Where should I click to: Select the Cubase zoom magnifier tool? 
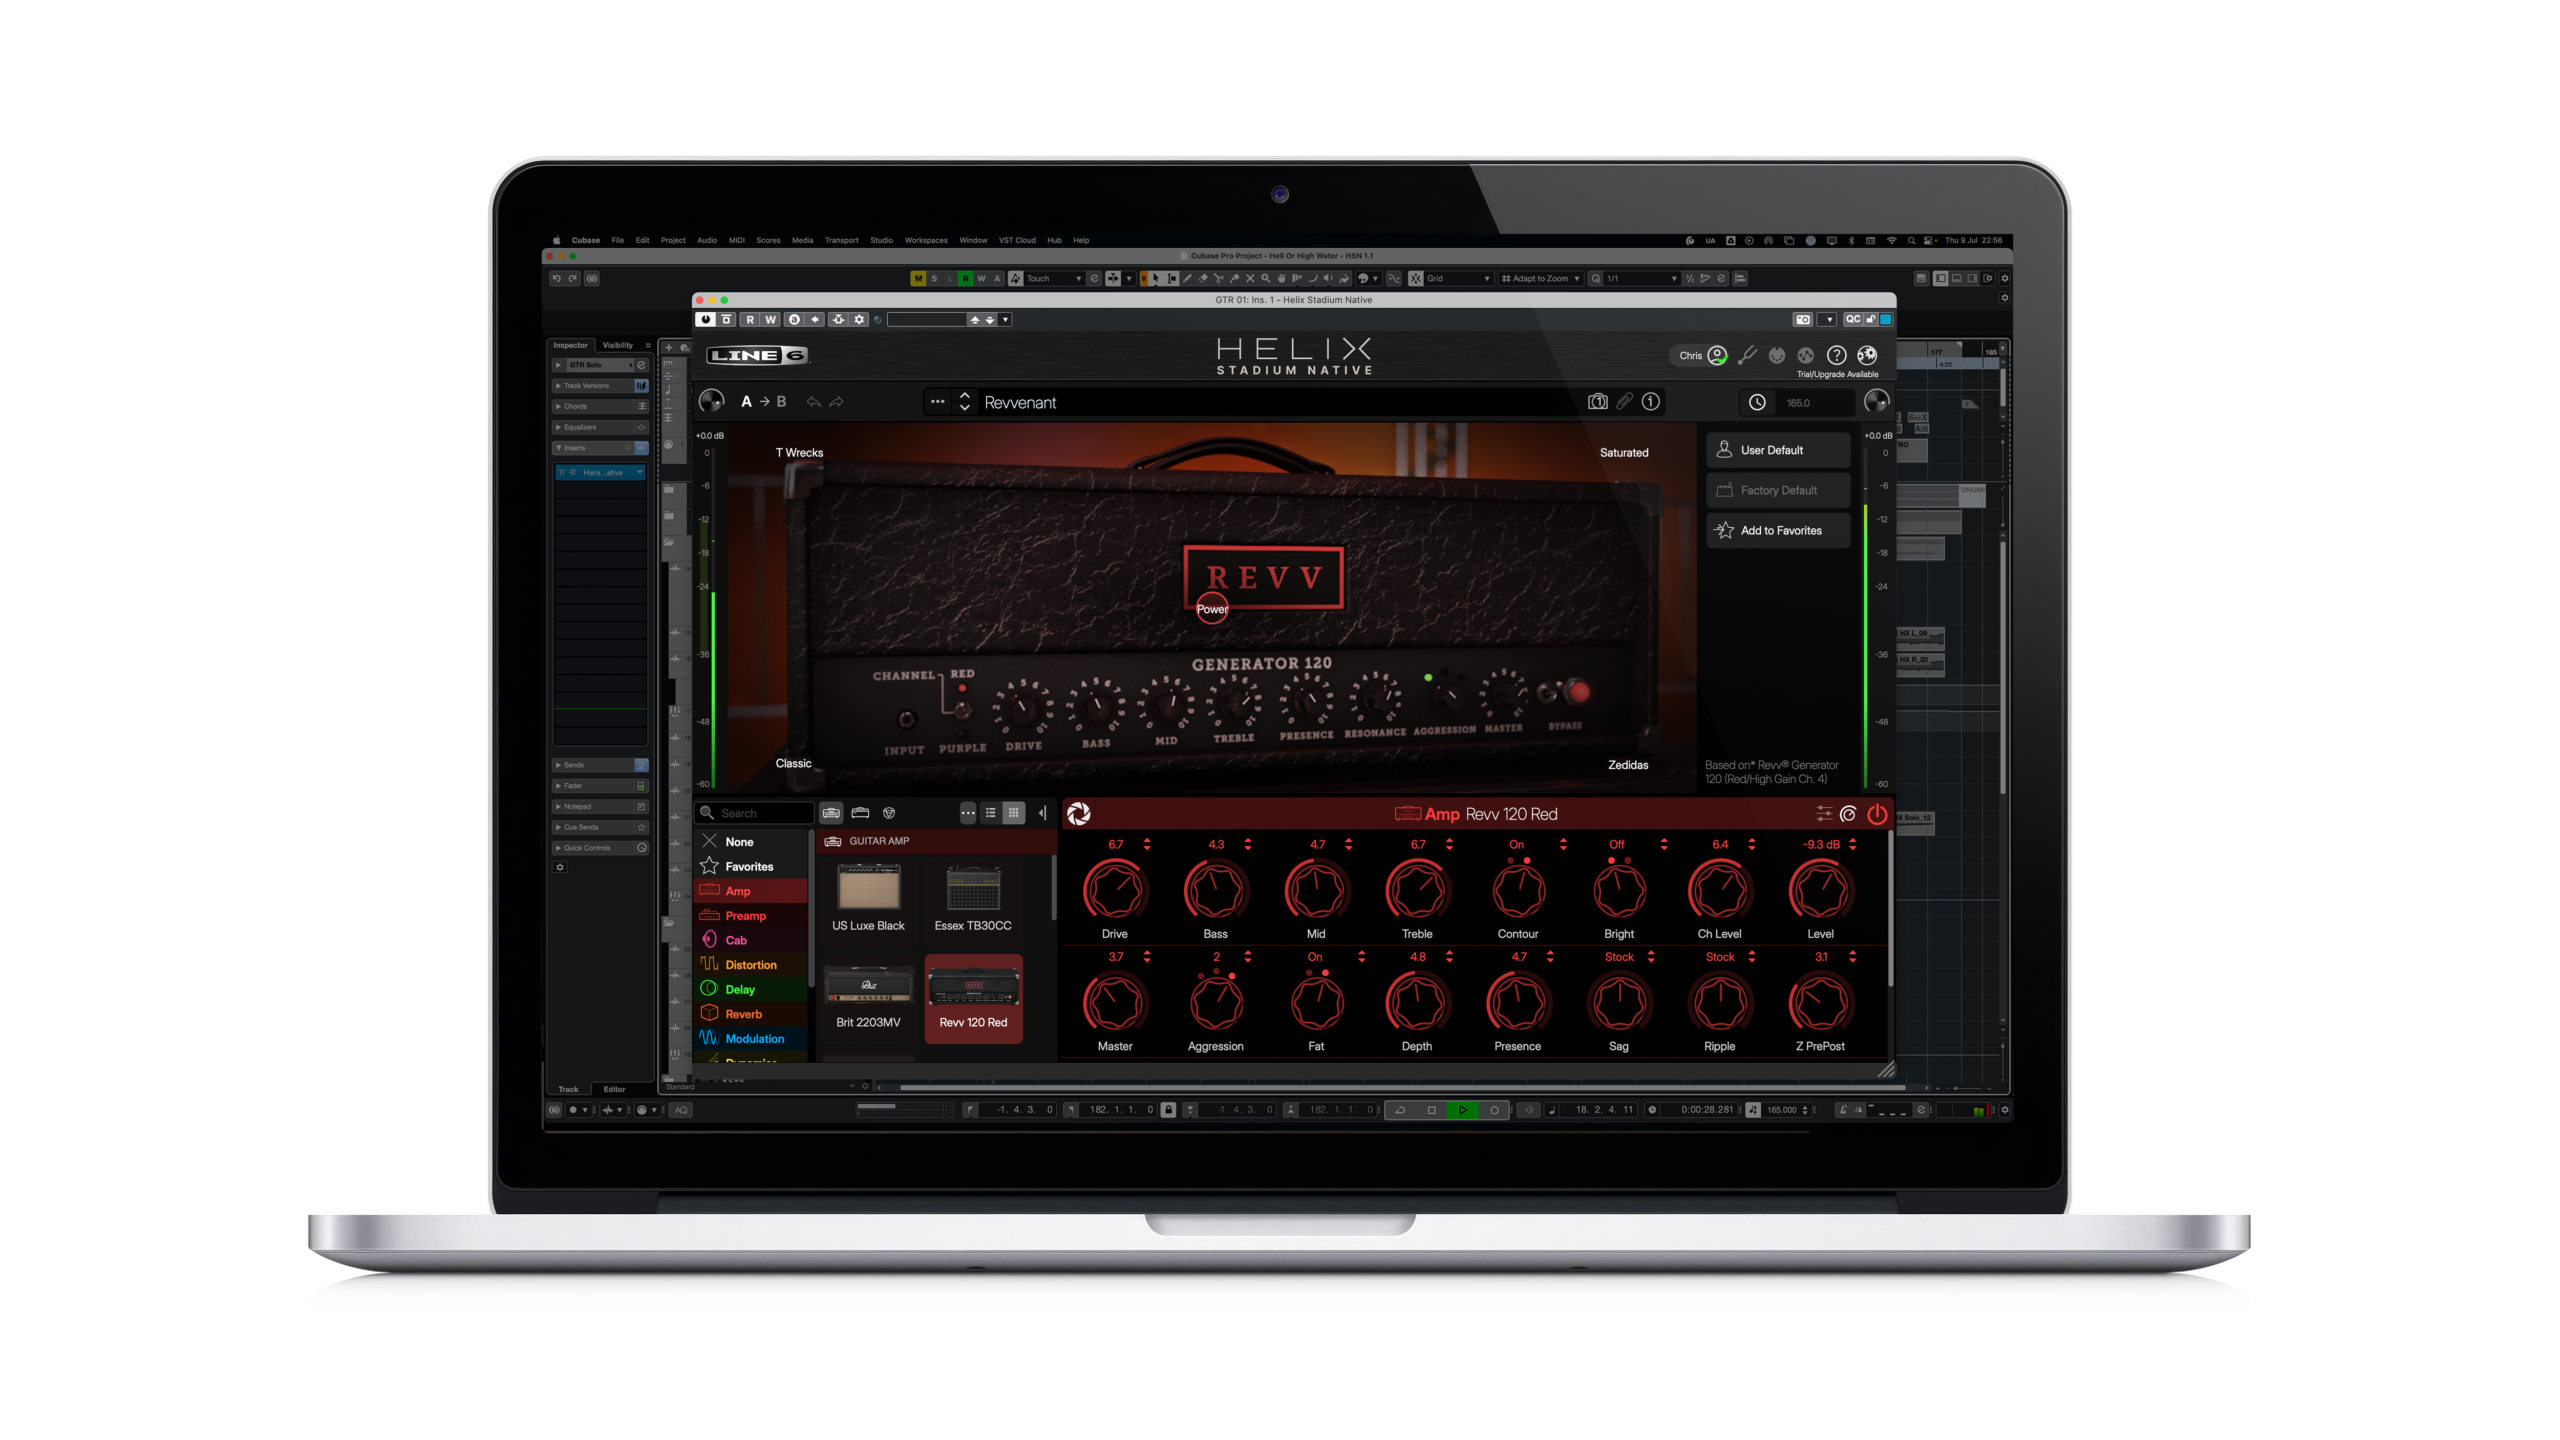coord(1265,279)
